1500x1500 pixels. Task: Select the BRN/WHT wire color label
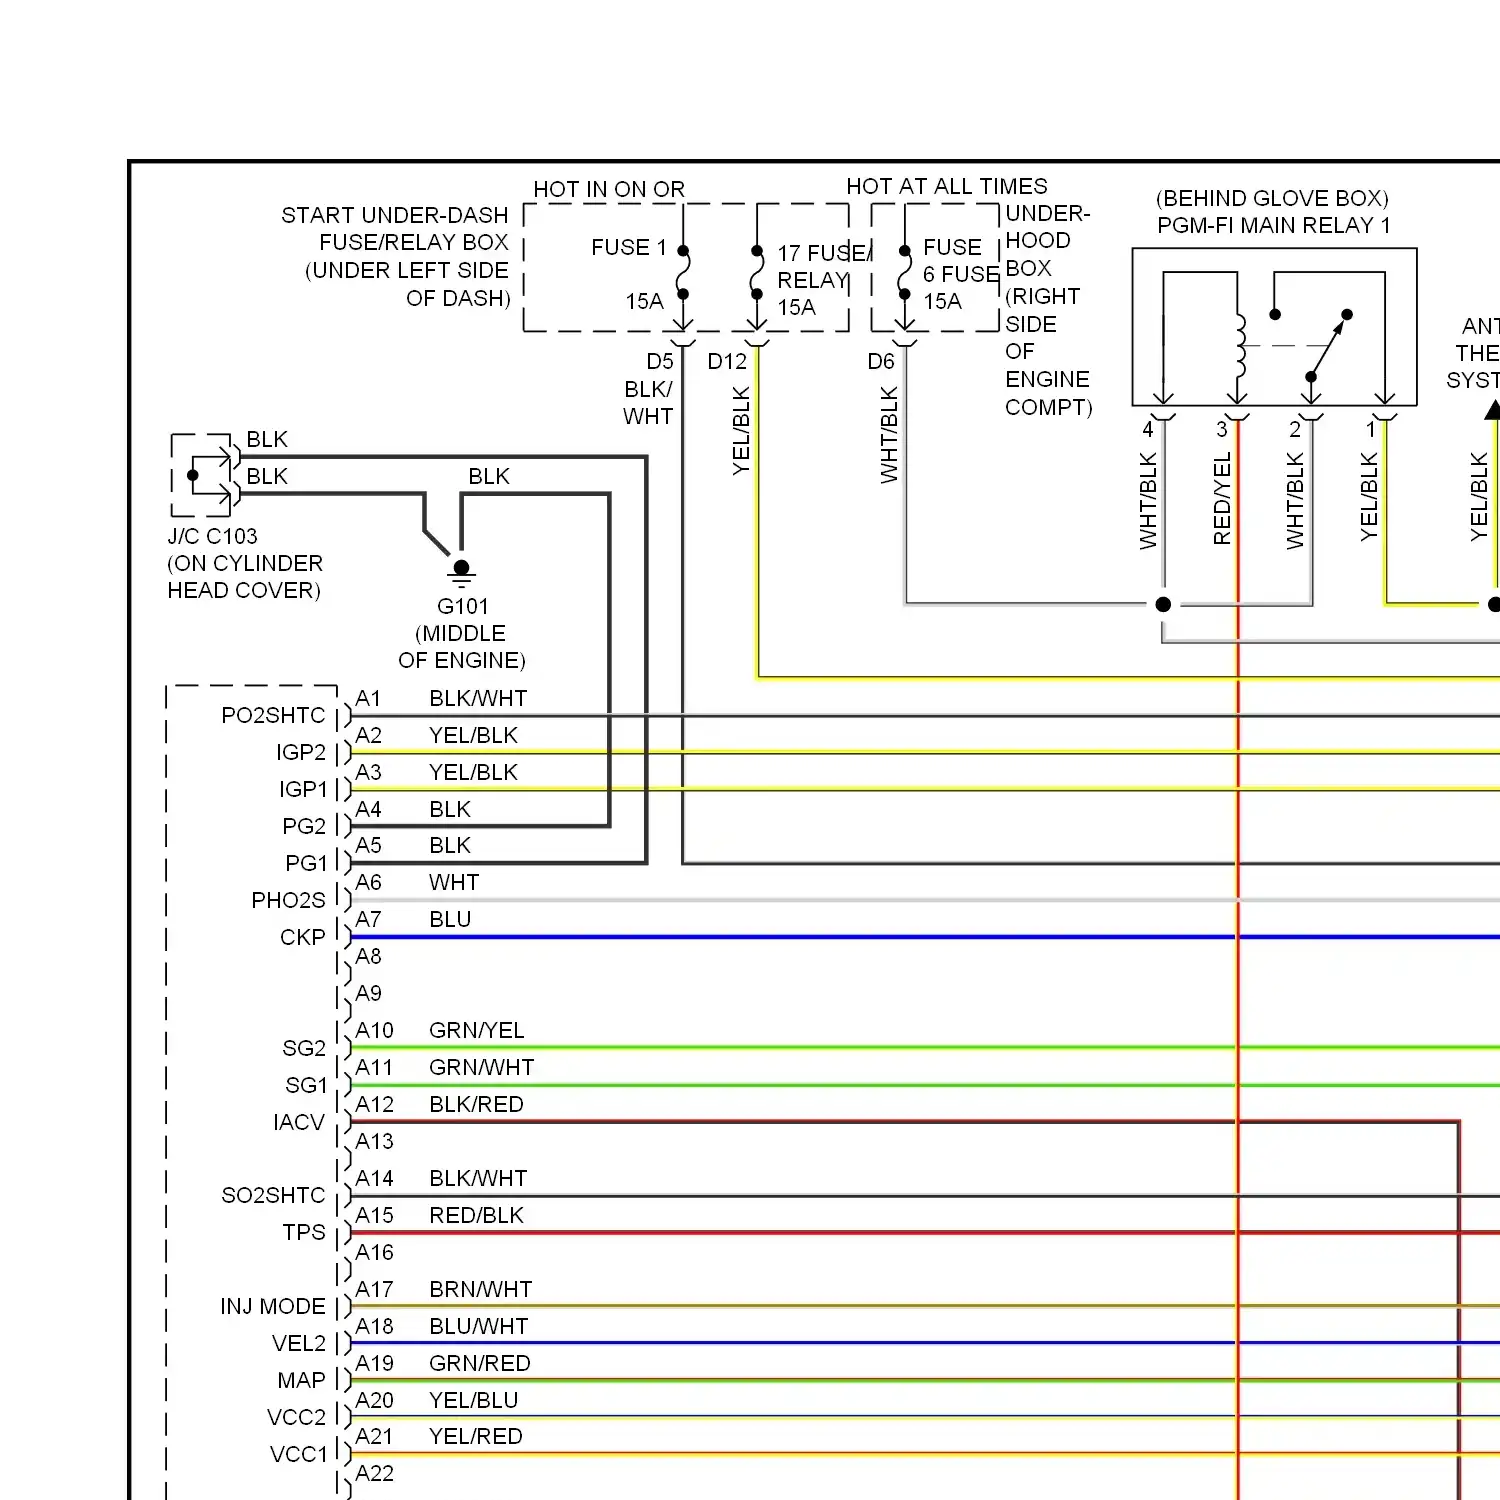pos(481,1289)
